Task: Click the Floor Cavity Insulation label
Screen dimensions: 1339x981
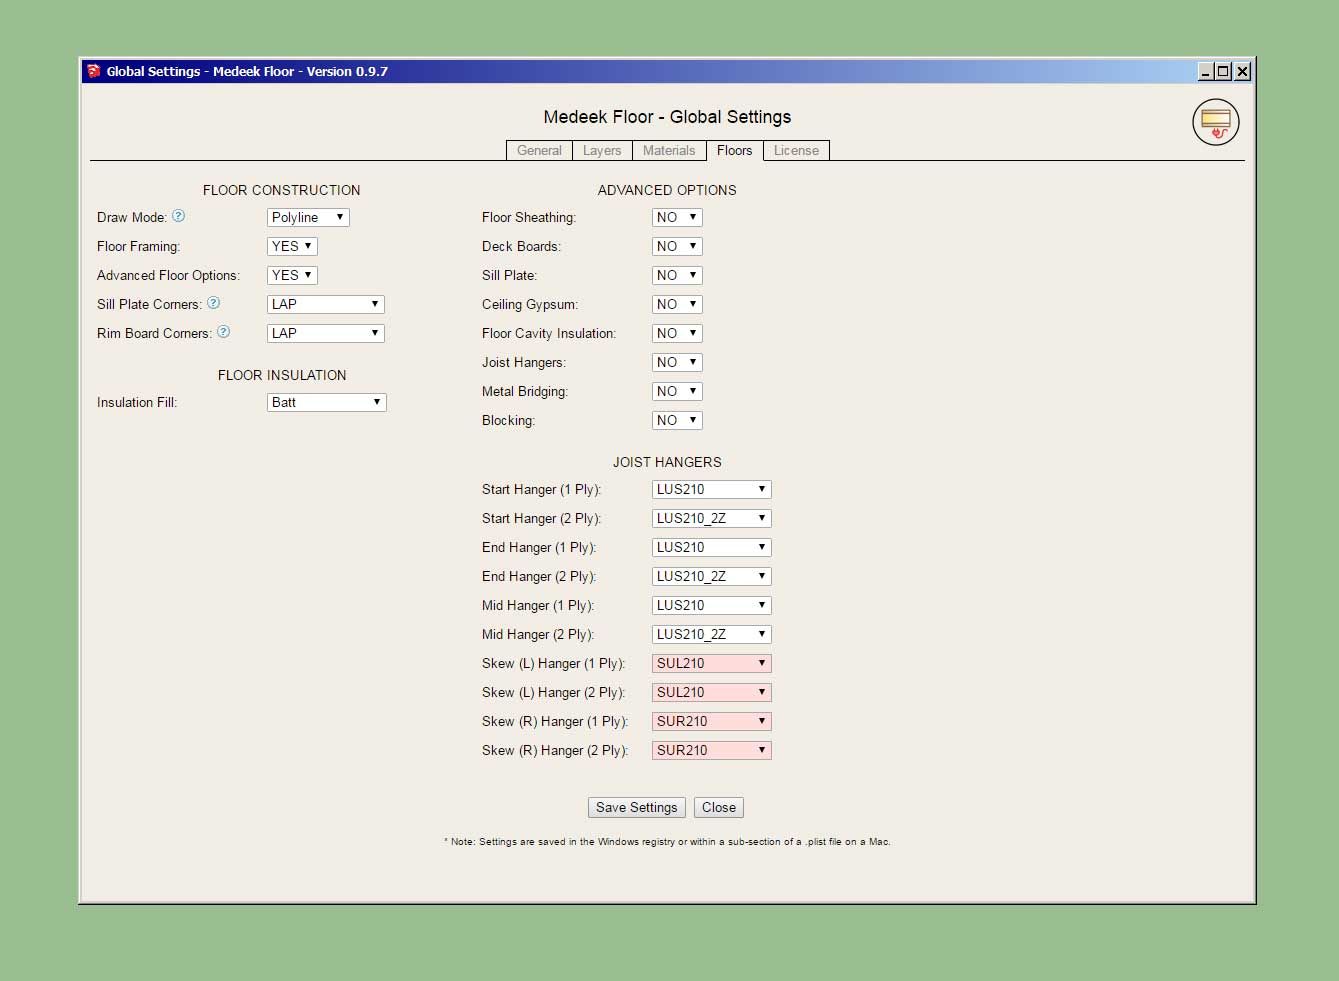Action: click(549, 333)
